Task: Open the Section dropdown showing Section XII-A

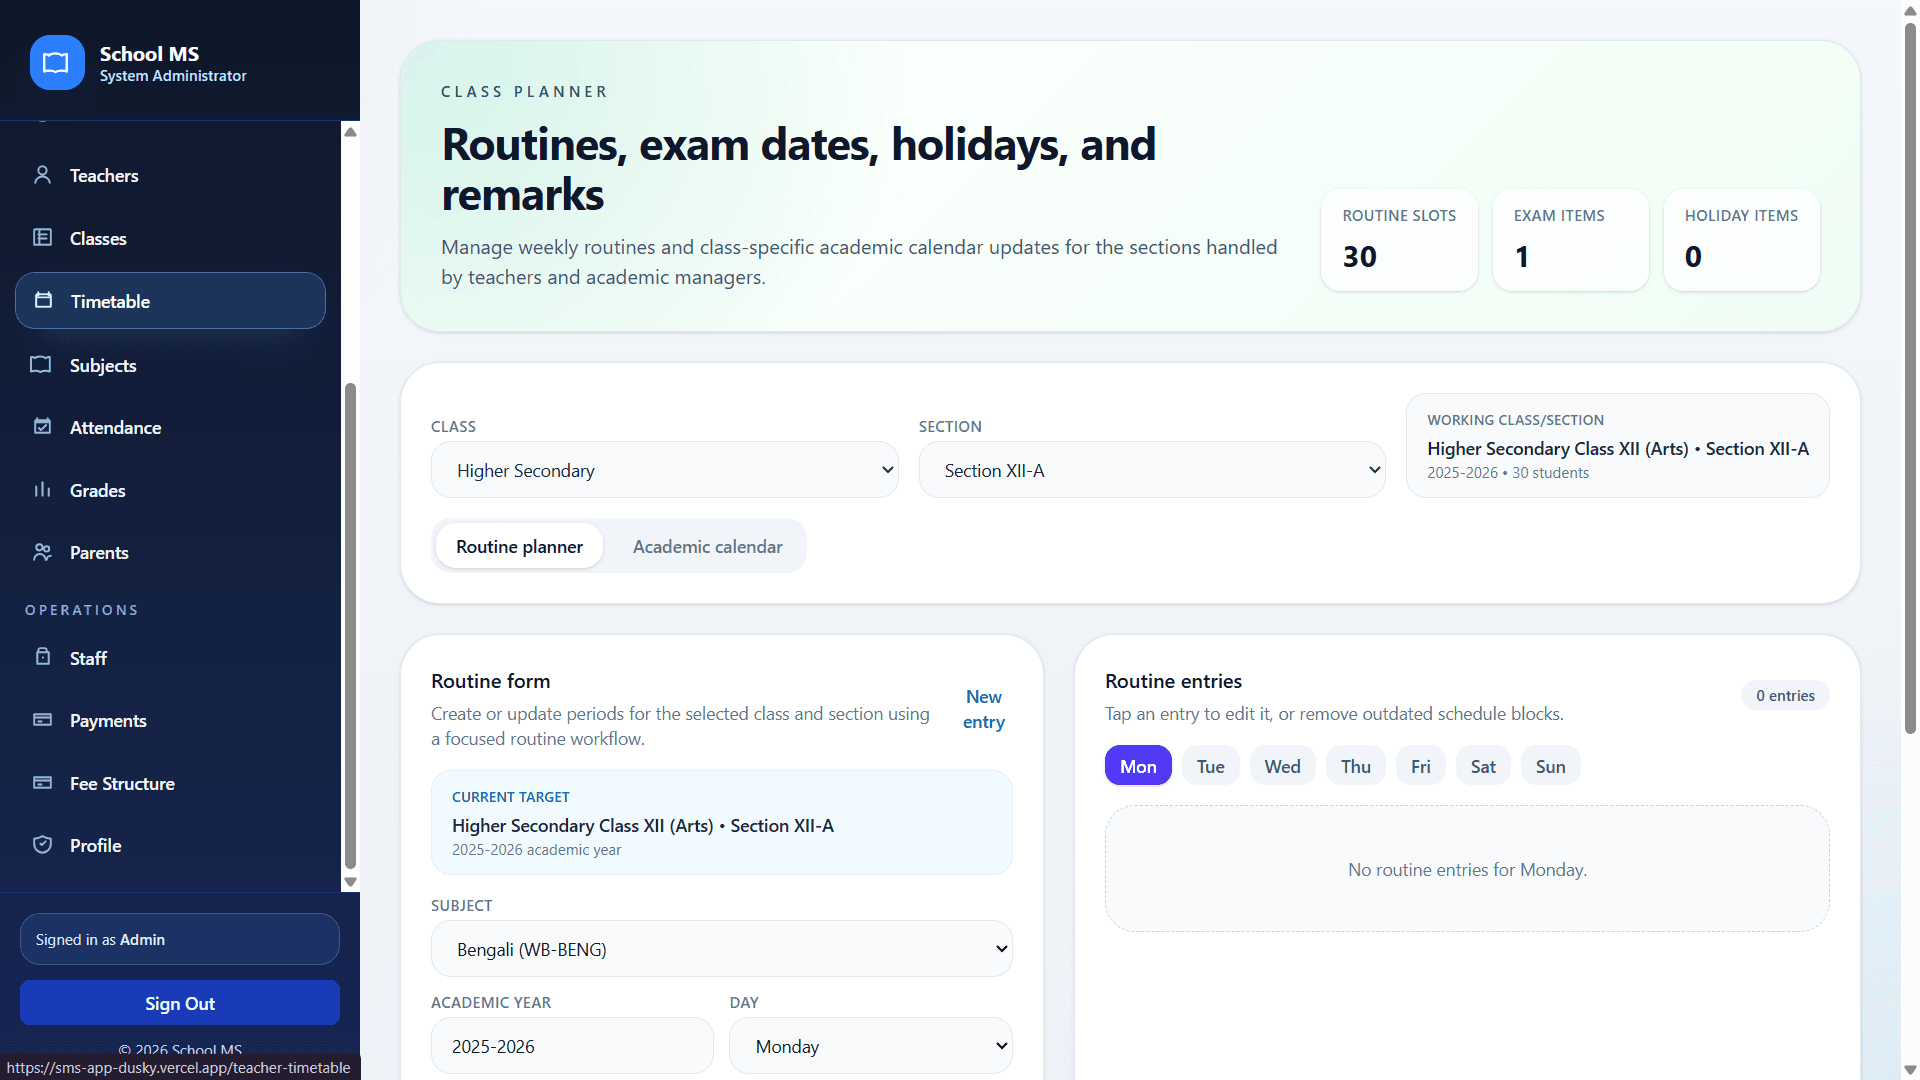Action: click(1152, 470)
